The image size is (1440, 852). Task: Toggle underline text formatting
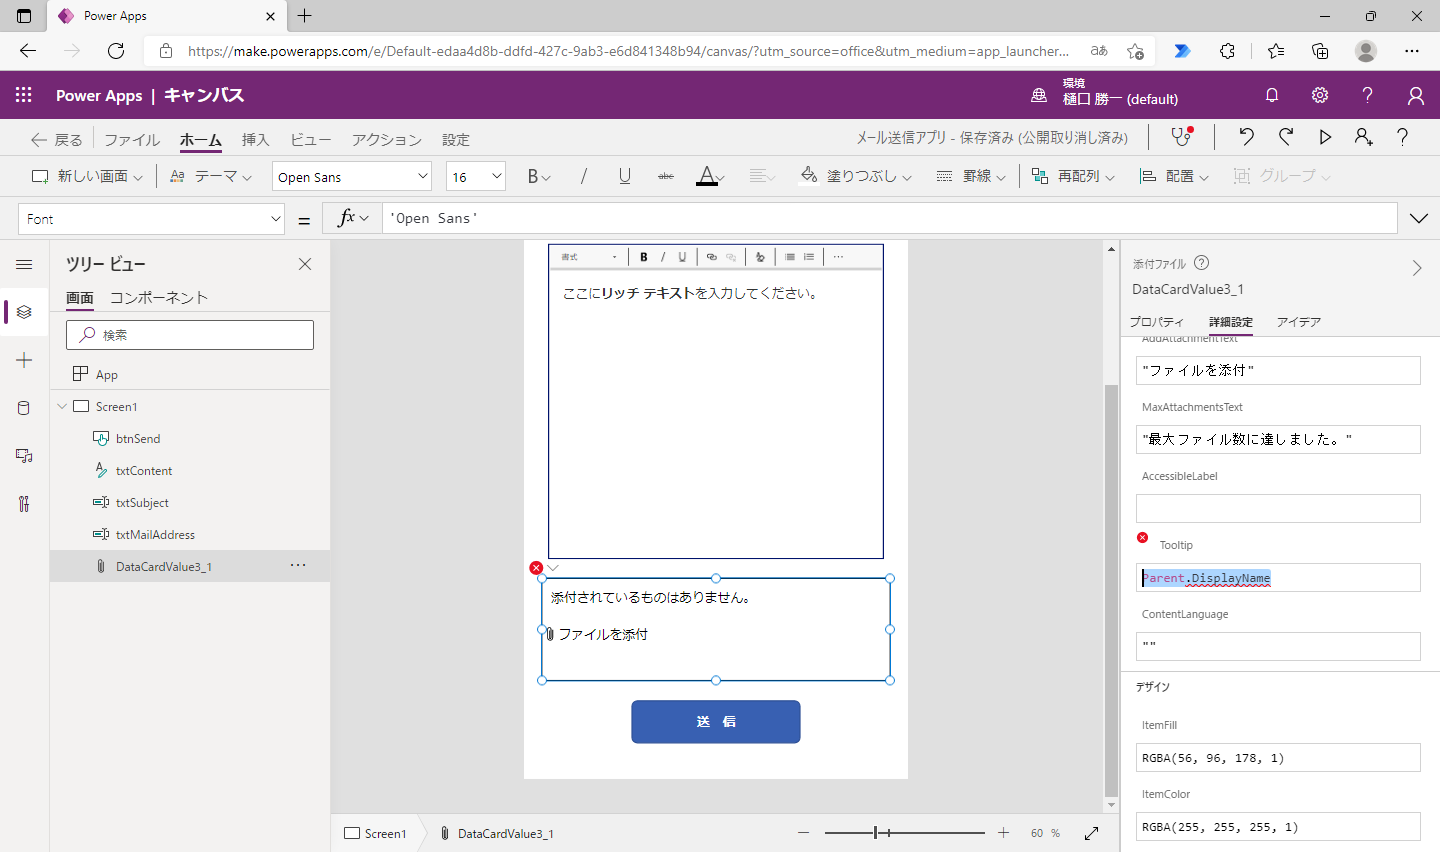tap(625, 176)
